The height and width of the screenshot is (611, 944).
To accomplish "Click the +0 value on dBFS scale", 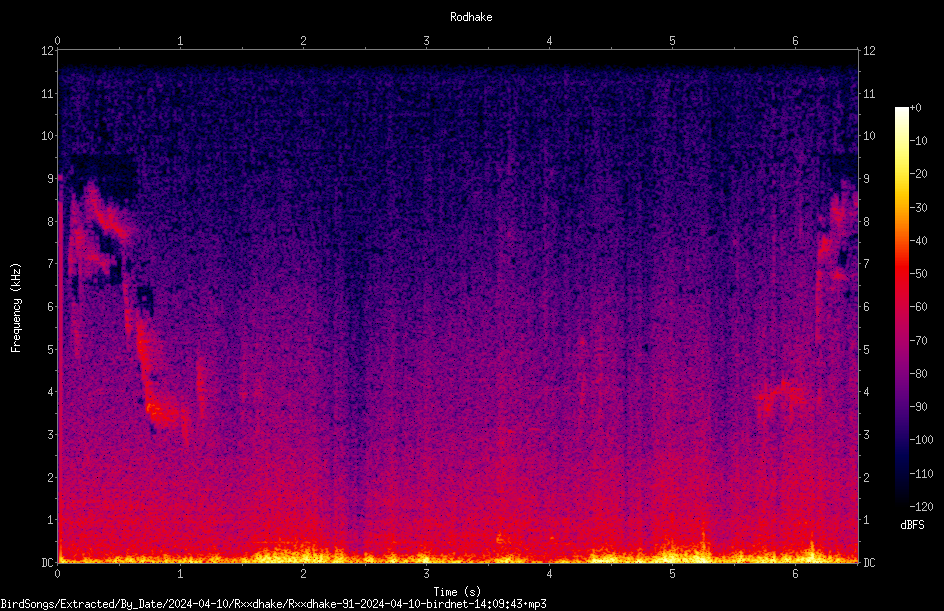I will click(916, 108).
